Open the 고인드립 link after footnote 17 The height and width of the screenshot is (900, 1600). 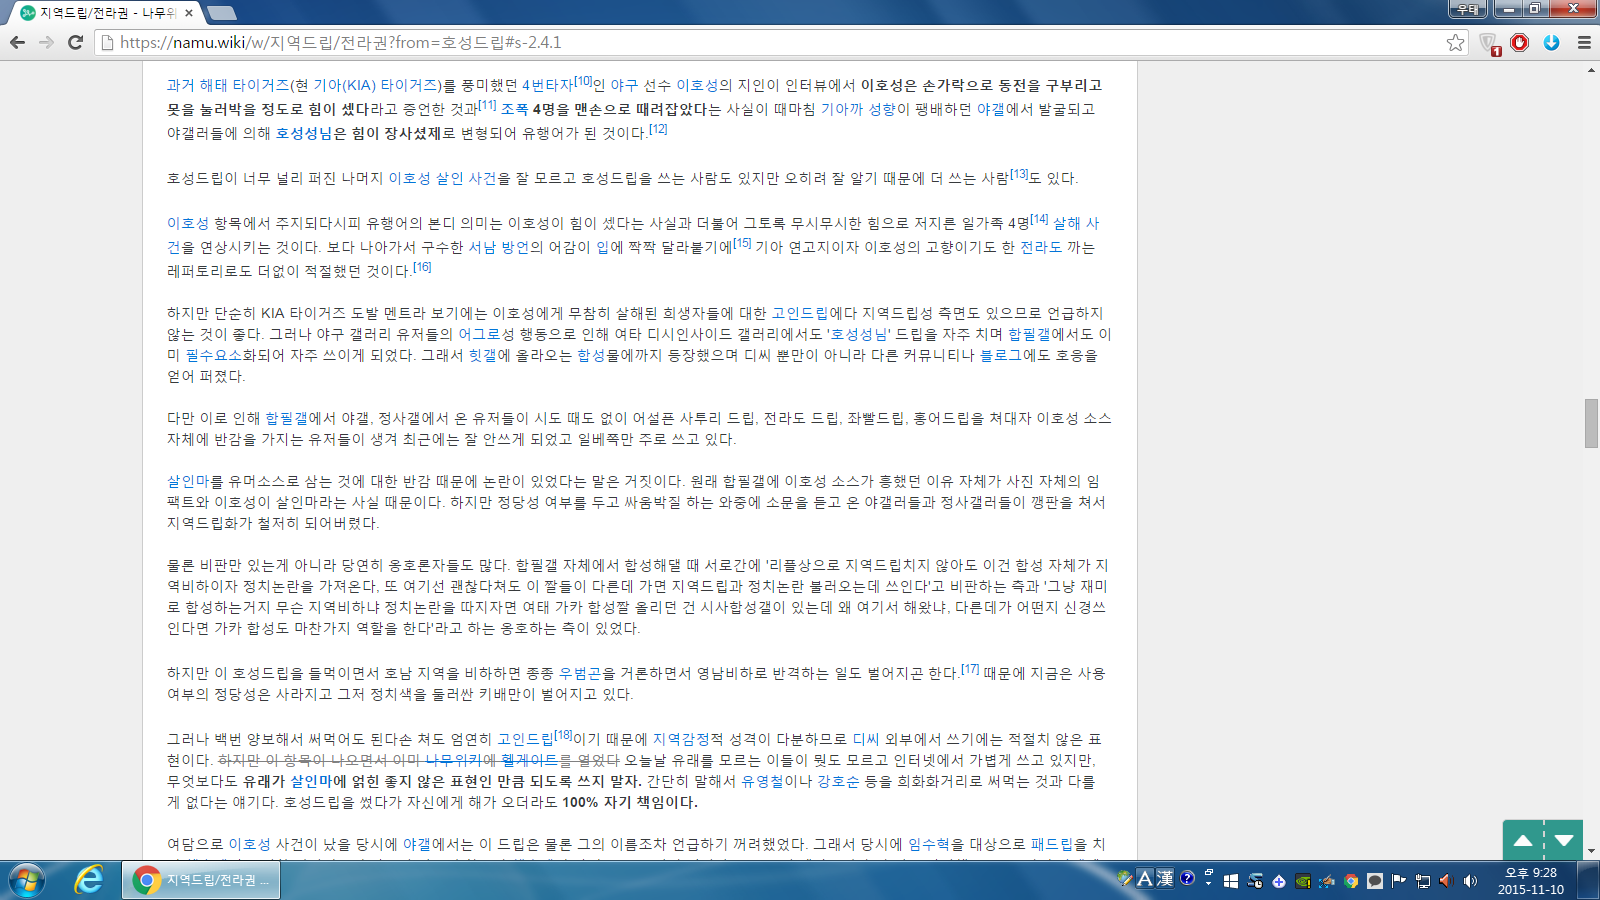point(525,739)
